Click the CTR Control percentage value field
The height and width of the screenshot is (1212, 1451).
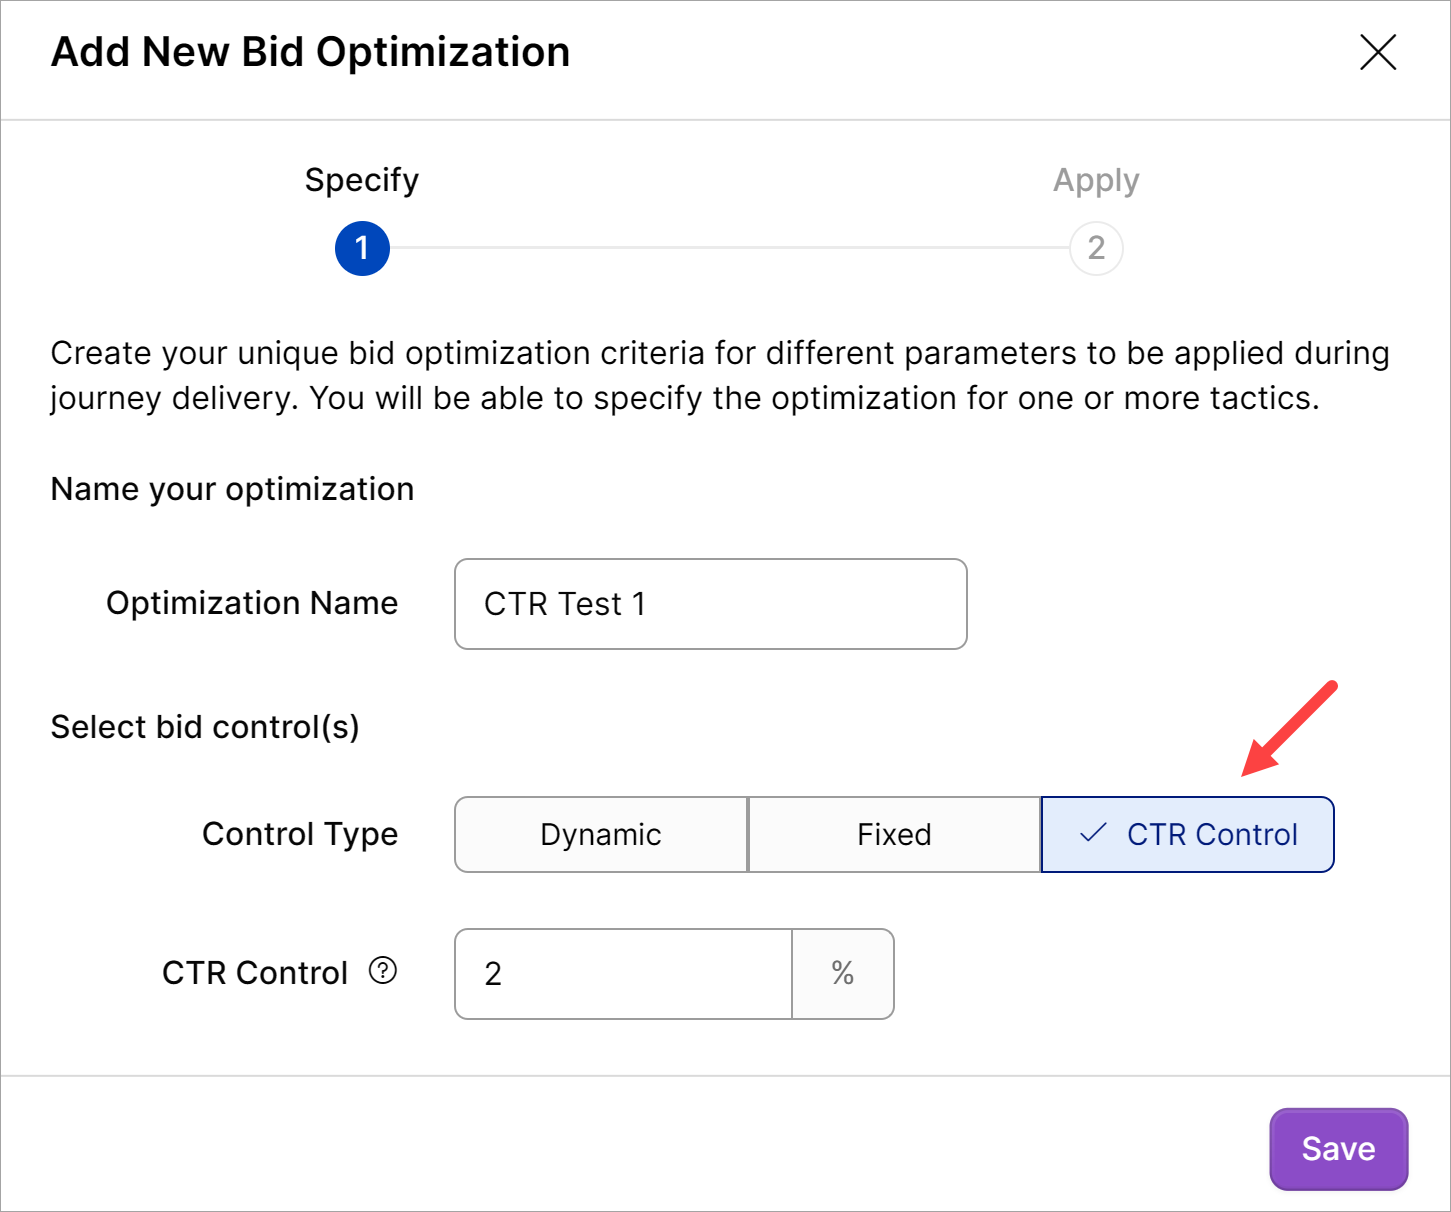pyautogui.click(x=623, y=974)
